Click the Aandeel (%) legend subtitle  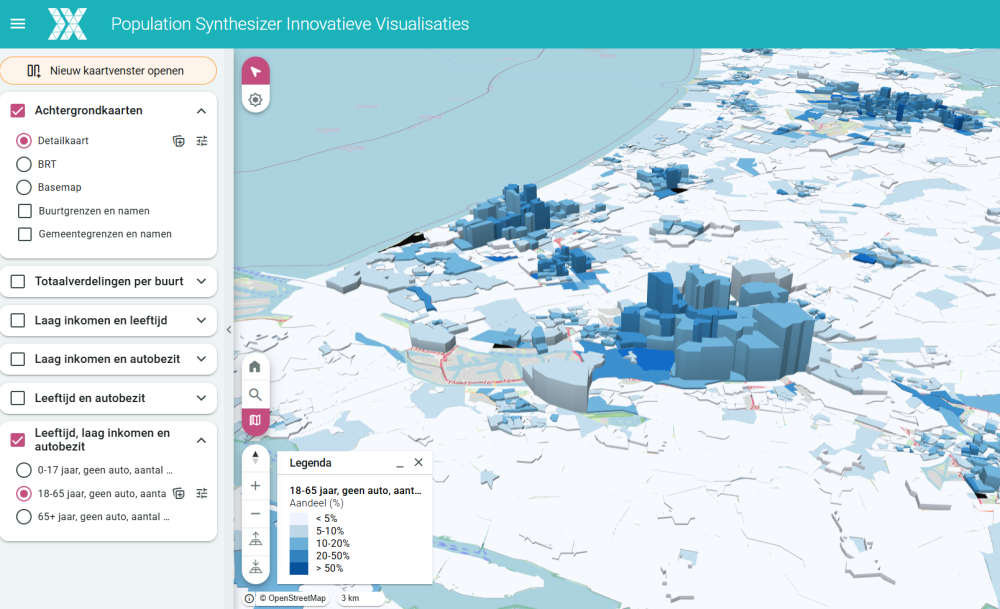tap(316, 503)
